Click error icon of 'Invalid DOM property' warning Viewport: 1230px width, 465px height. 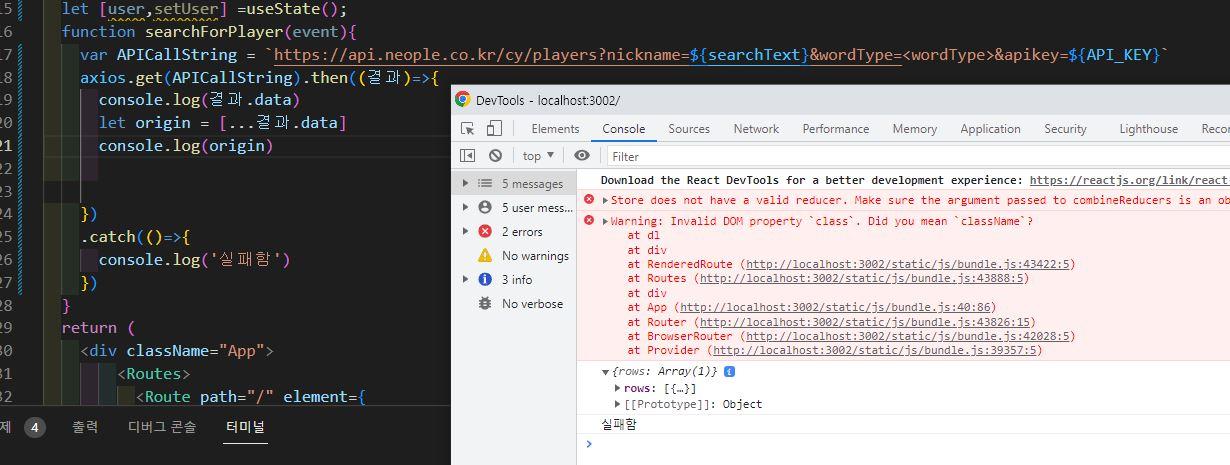click(590, 220)
